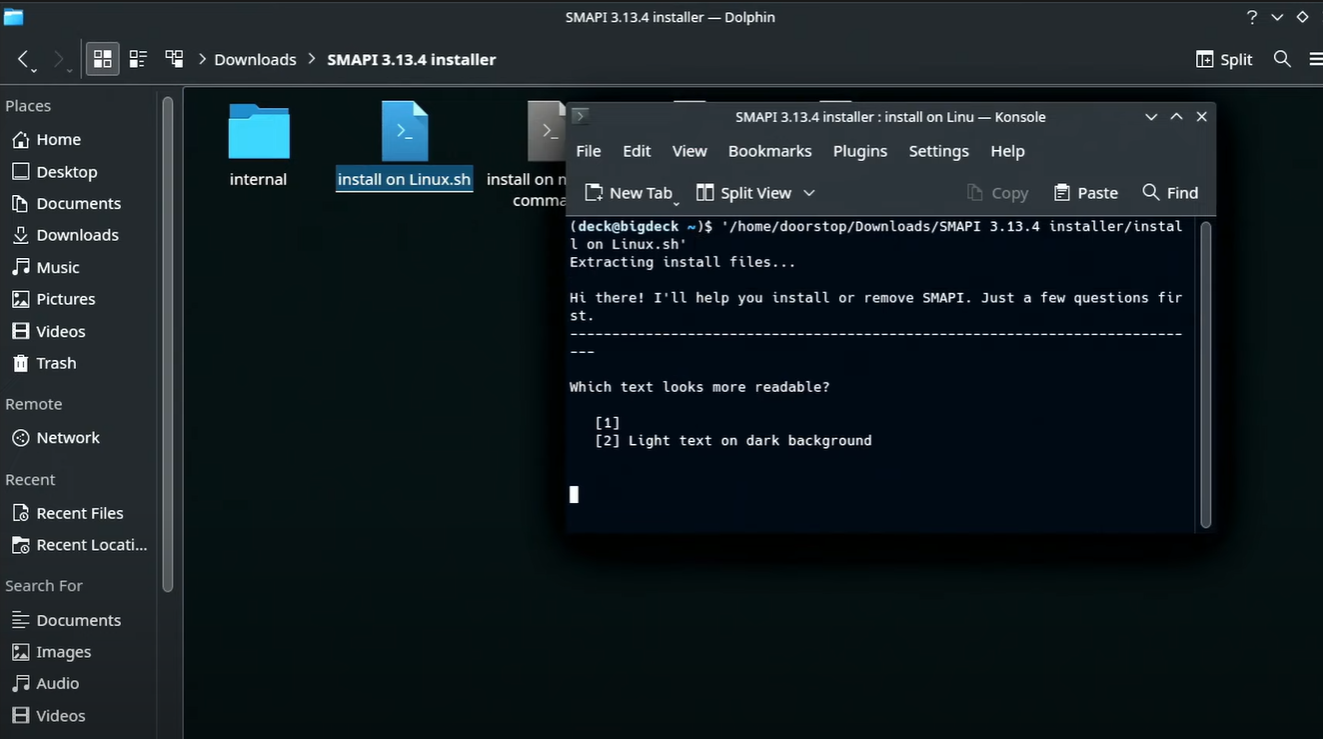Navigate to Downloads in the breadcrumb
The height and width of the screenshot is (739, 1323).
(x=255, y=59)
